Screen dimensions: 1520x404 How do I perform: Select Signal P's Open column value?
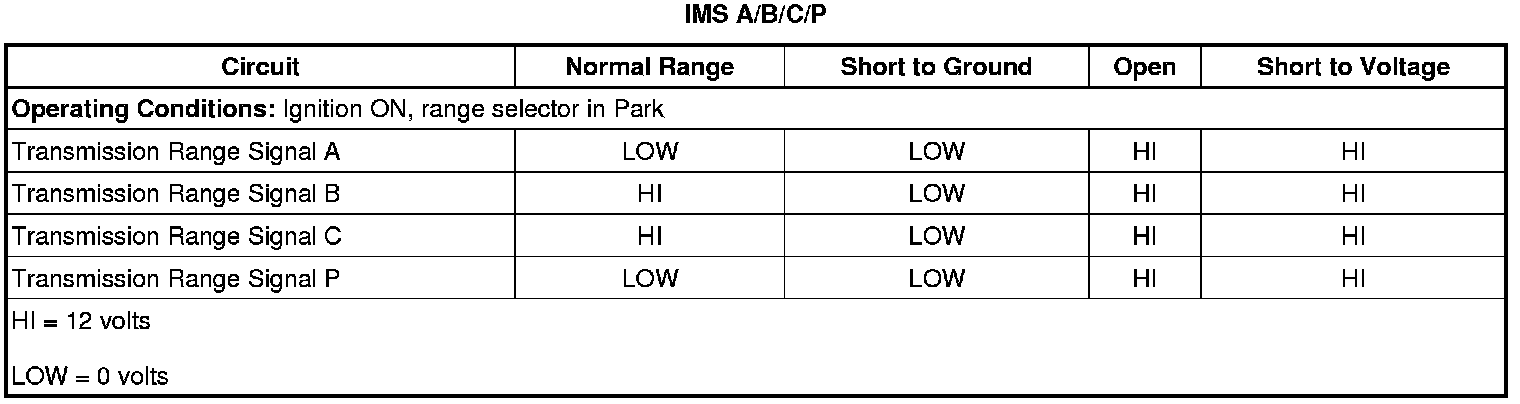(1144, 278)
